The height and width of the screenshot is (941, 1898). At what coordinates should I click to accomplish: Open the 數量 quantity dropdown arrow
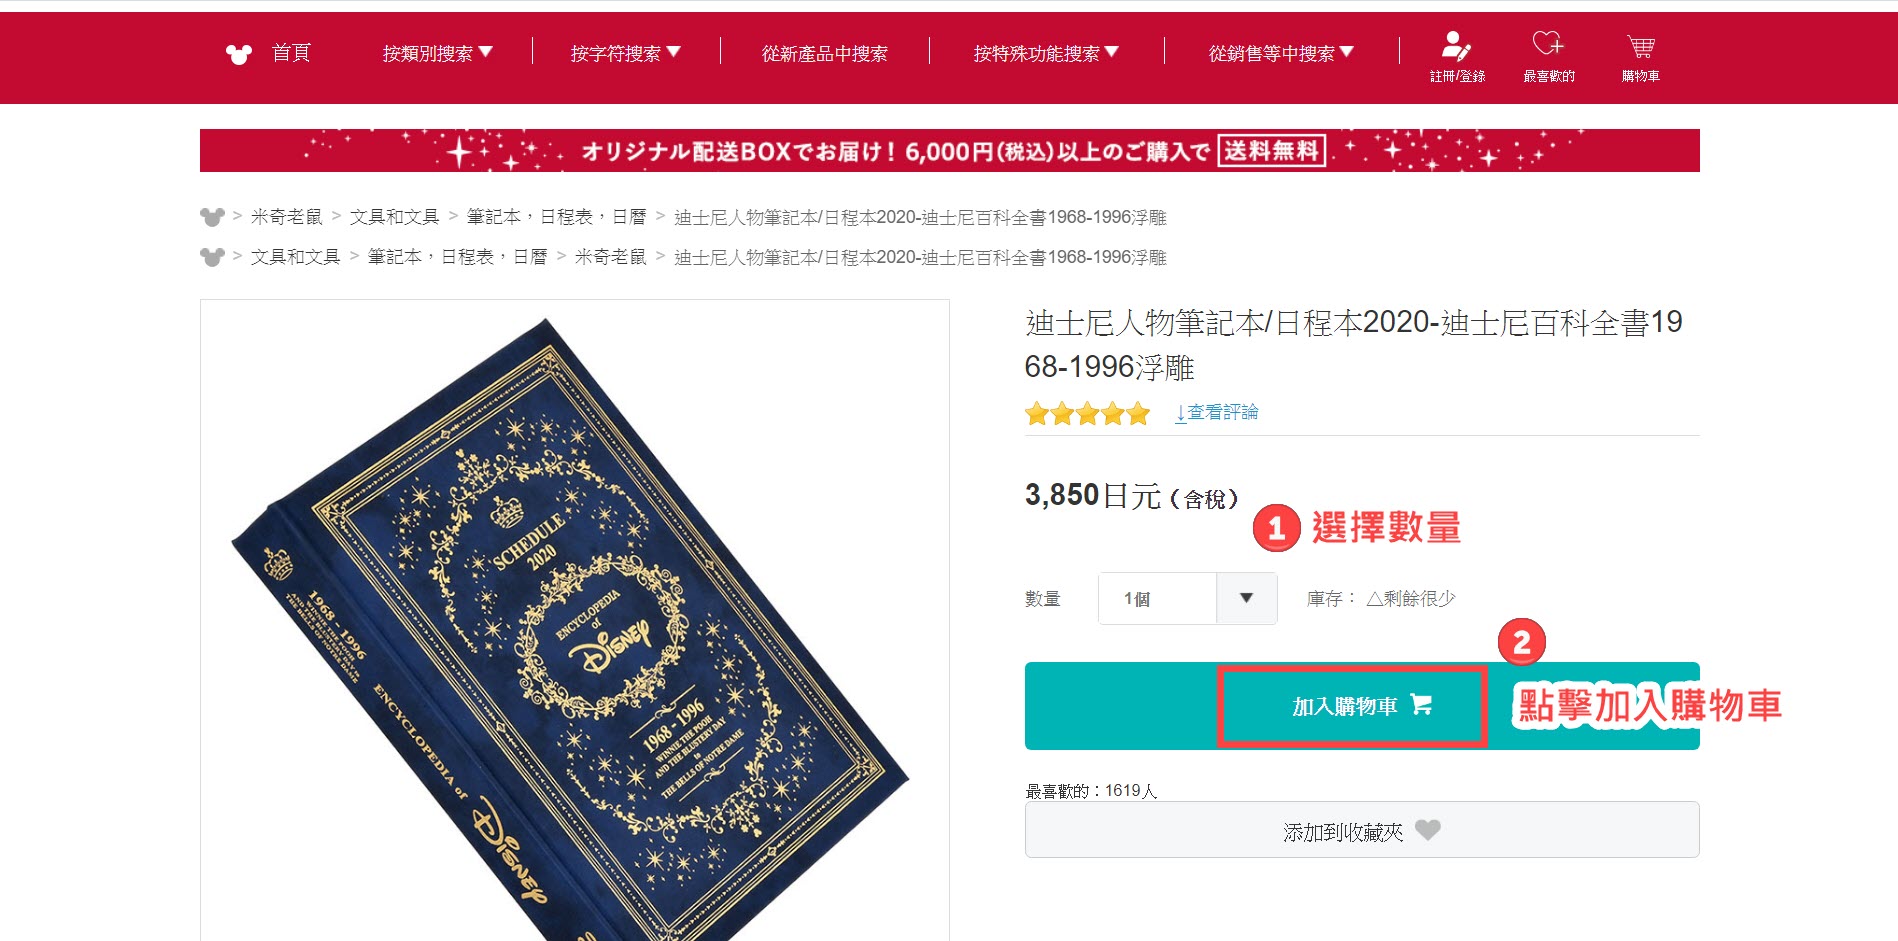[x=1246, y=598]
